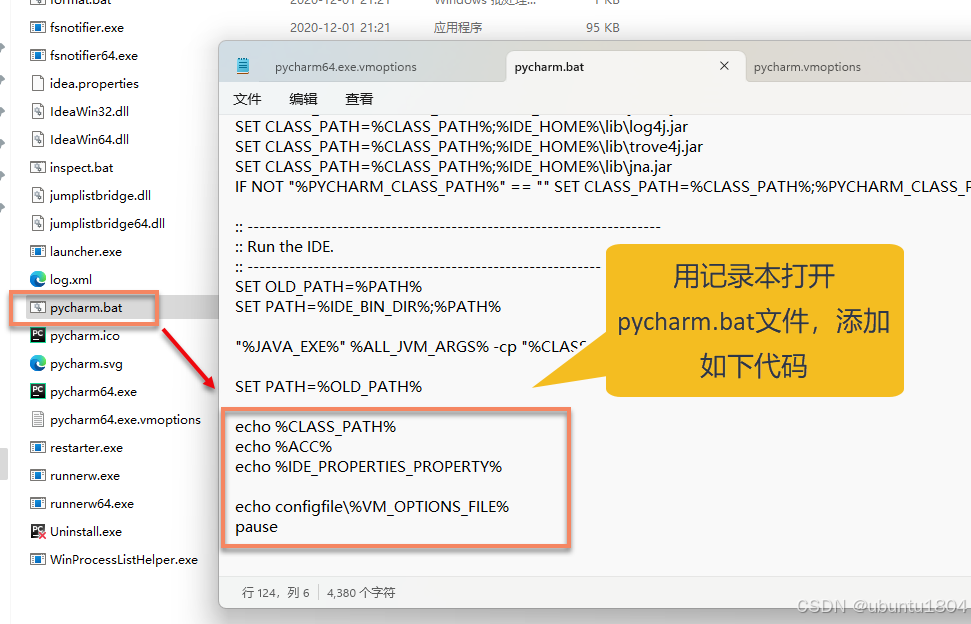971x624 pixels.
Task: Place cursor on the 'pause' line
Action: [x=256, y=527]
